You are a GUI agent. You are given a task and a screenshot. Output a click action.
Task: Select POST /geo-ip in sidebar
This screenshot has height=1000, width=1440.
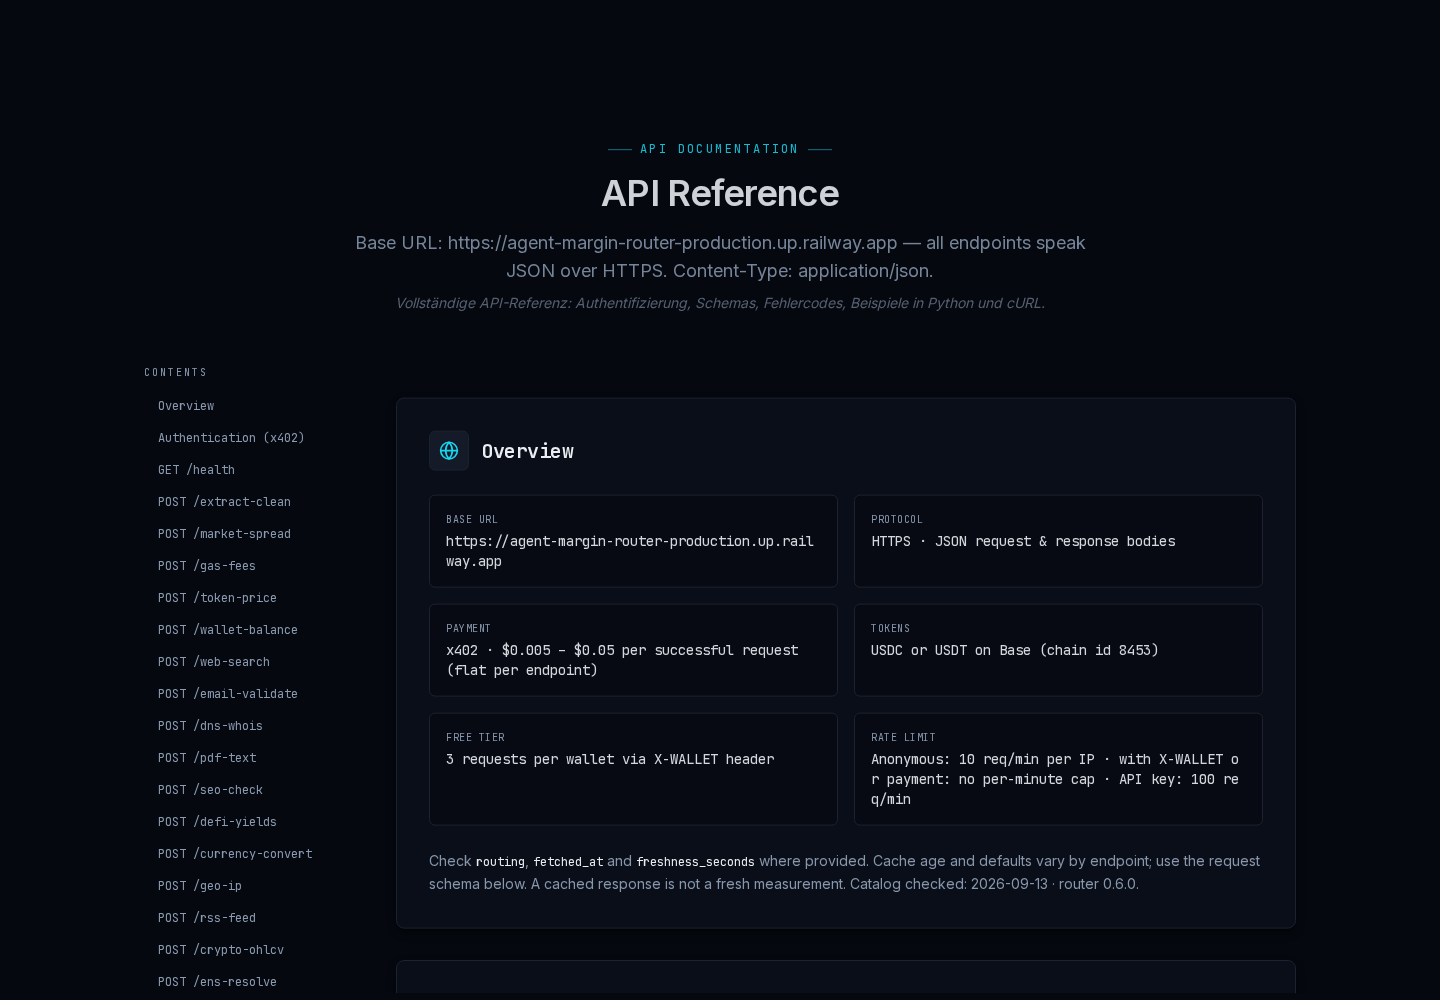(200, 886)
